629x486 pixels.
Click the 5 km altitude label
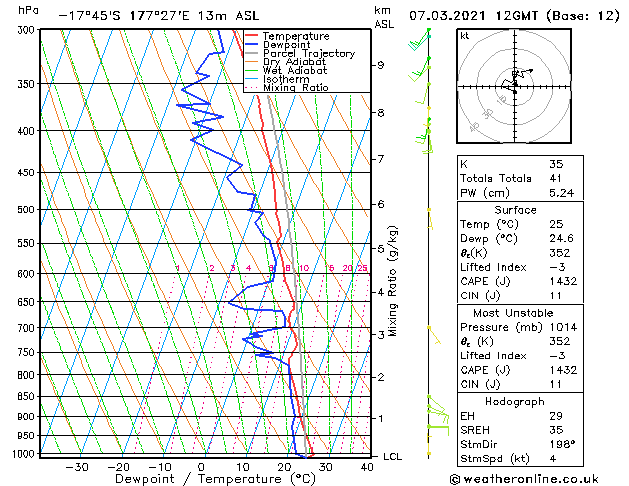pyautogui.click(x=381, y=249)
